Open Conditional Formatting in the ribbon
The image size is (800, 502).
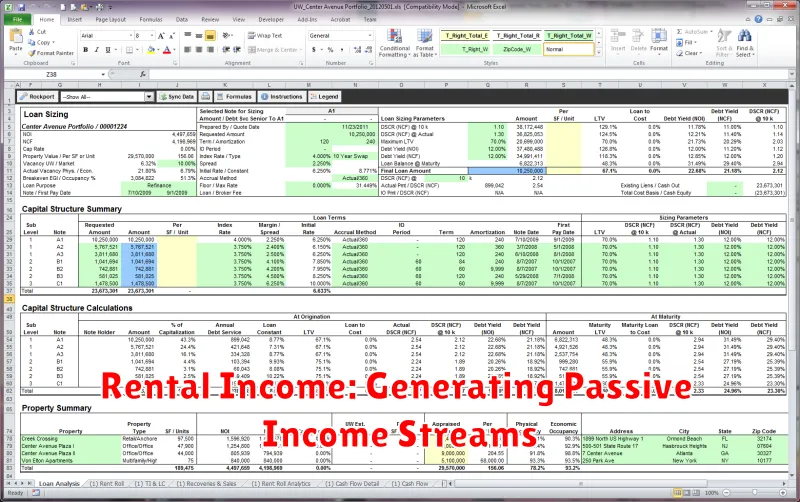(x=394, y=43)
